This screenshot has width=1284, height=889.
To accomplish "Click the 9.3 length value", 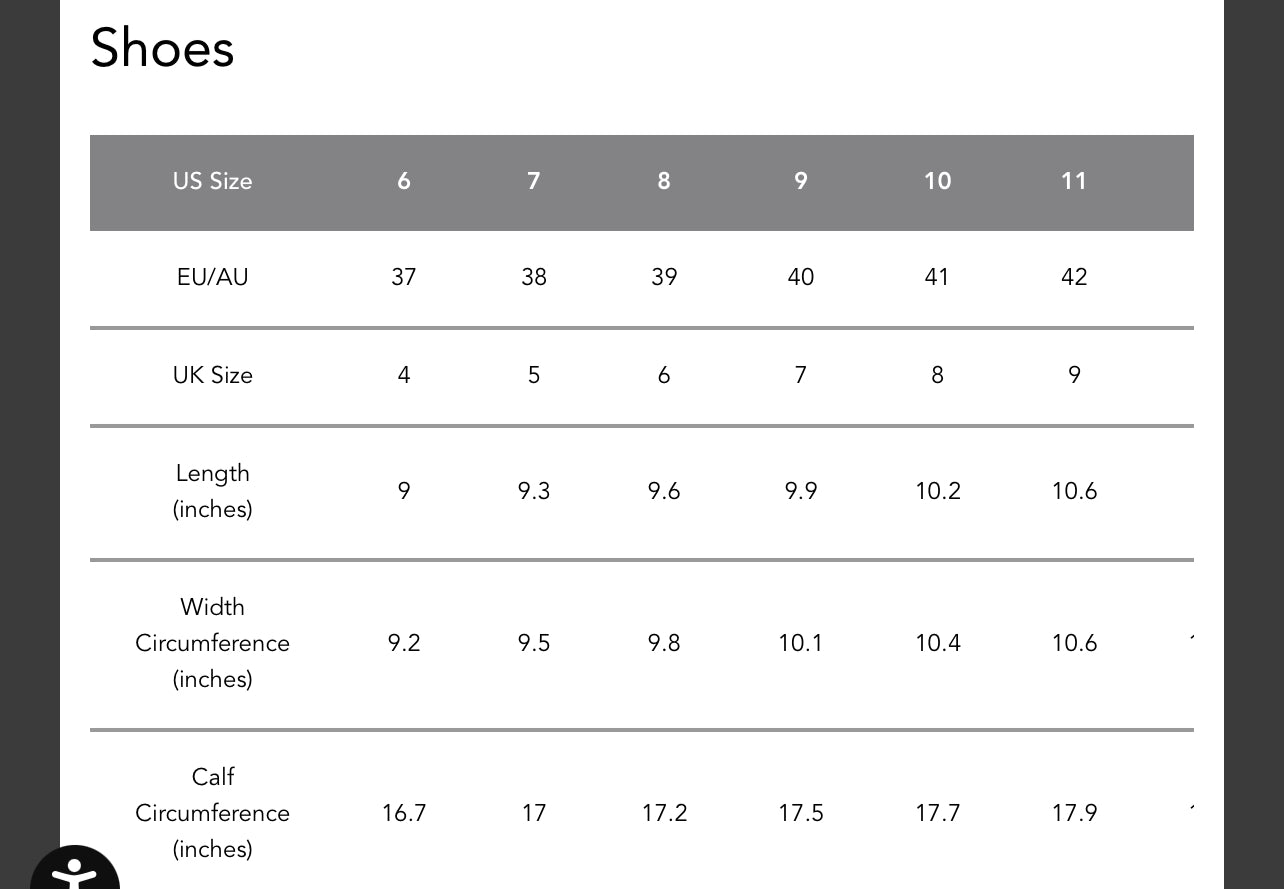I will coord(534,491).
